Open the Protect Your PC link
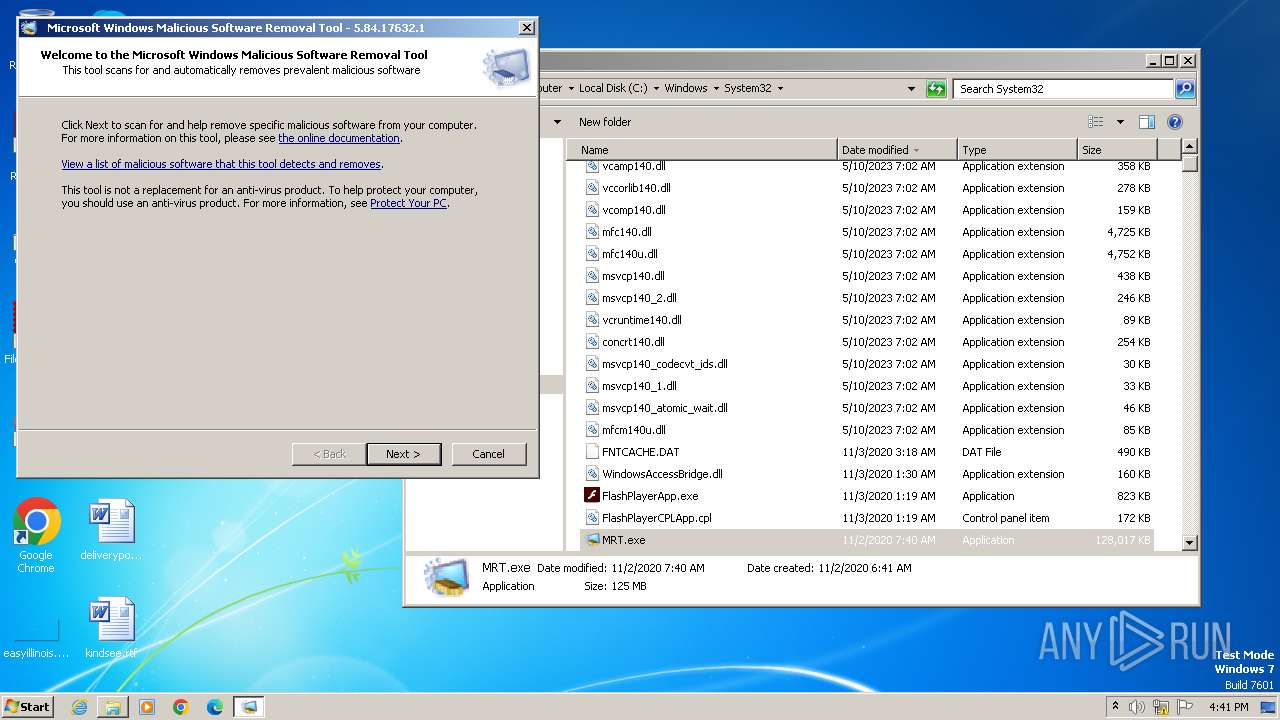The width and height of the screenshot is (1280, 720). point(408,203)
